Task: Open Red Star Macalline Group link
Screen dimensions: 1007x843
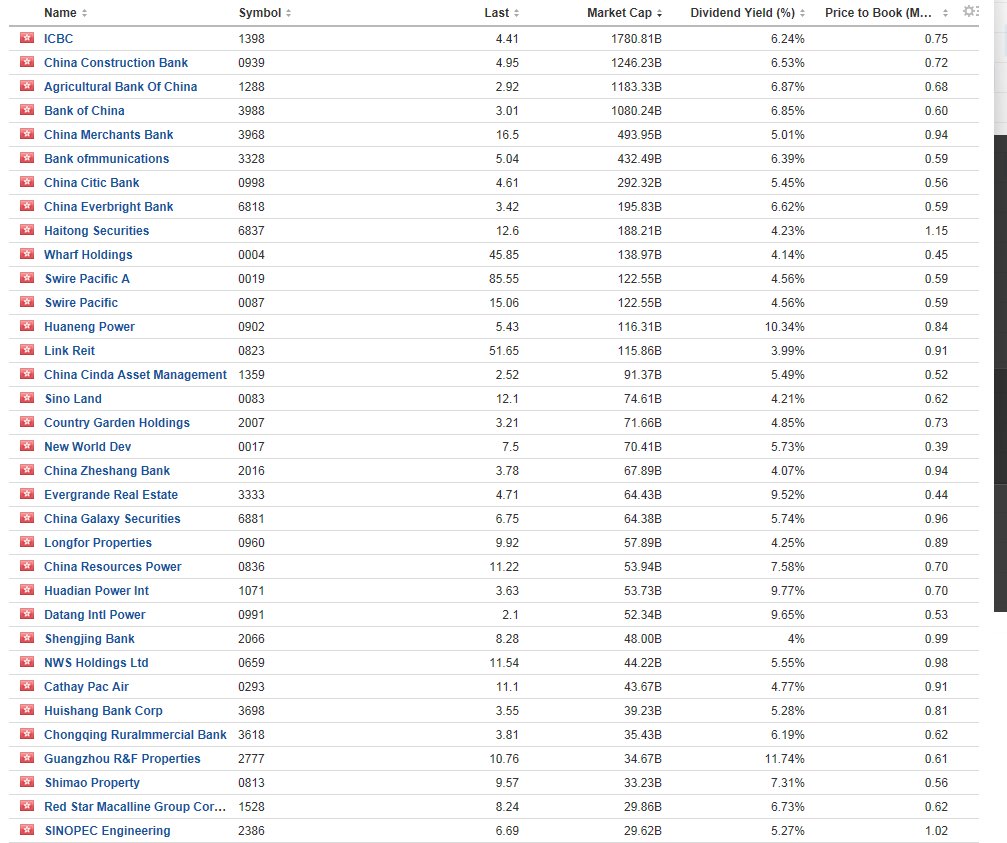Action: (x=135, y=806)
